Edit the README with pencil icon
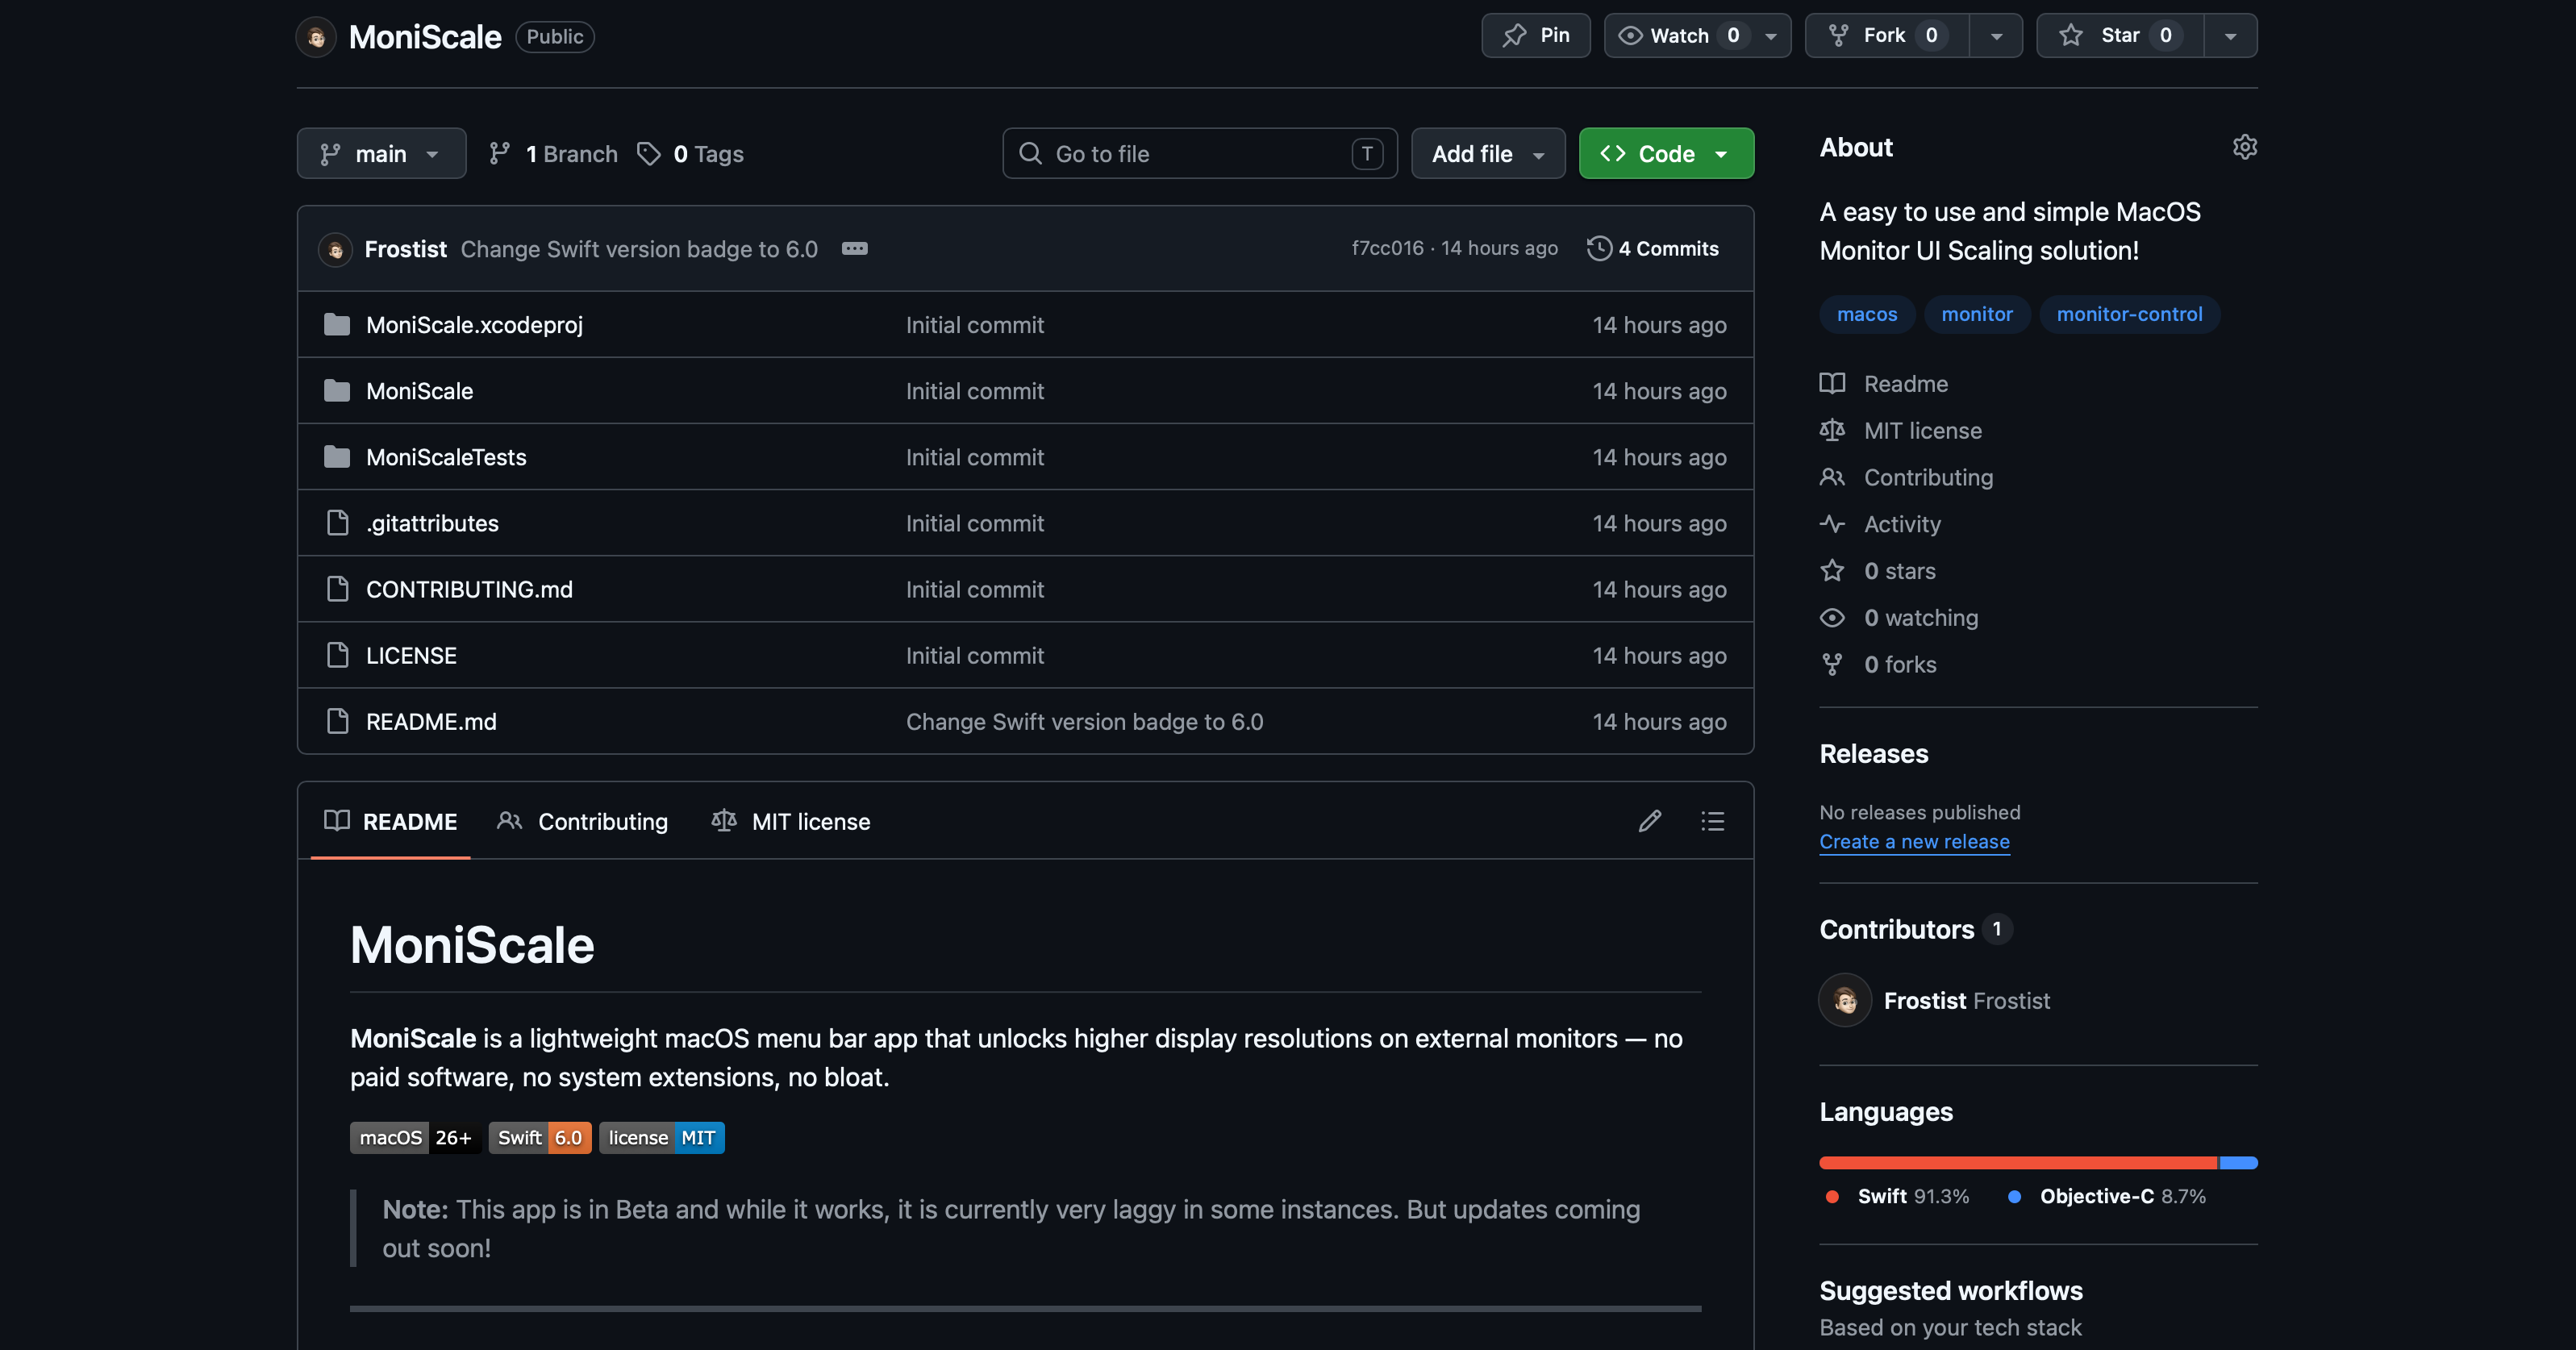Screen dimensions: 2576x1350 tap(1650, 821)
